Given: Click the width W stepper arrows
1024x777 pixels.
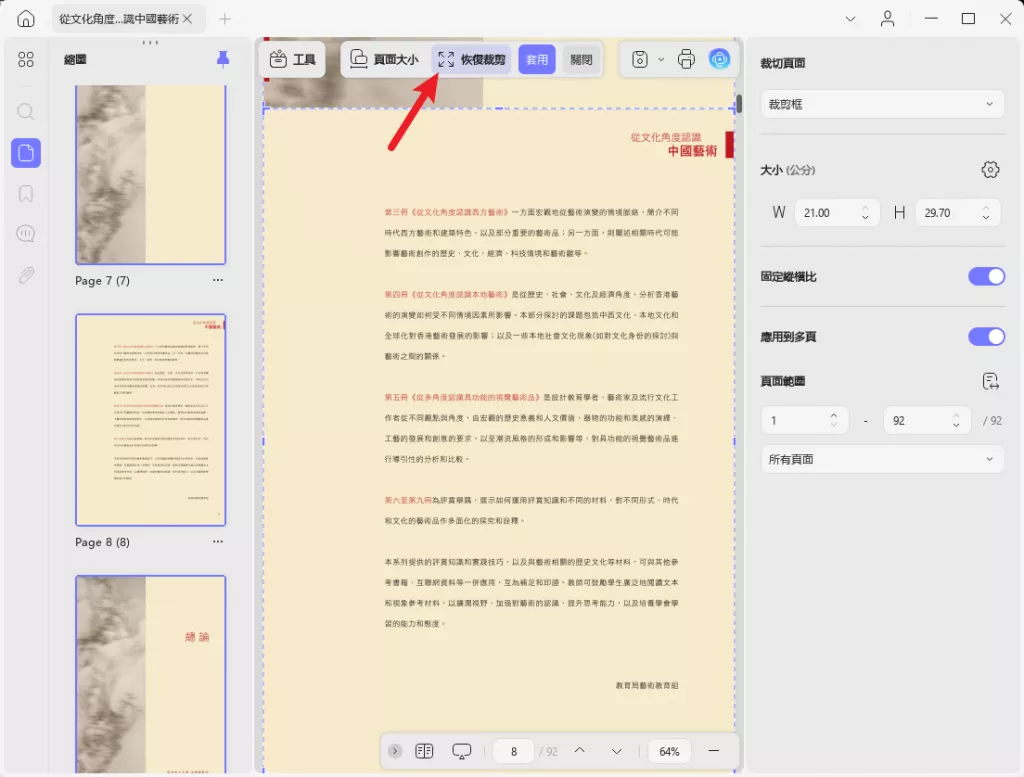Looking at the screenshot, I should pos(865,213).
